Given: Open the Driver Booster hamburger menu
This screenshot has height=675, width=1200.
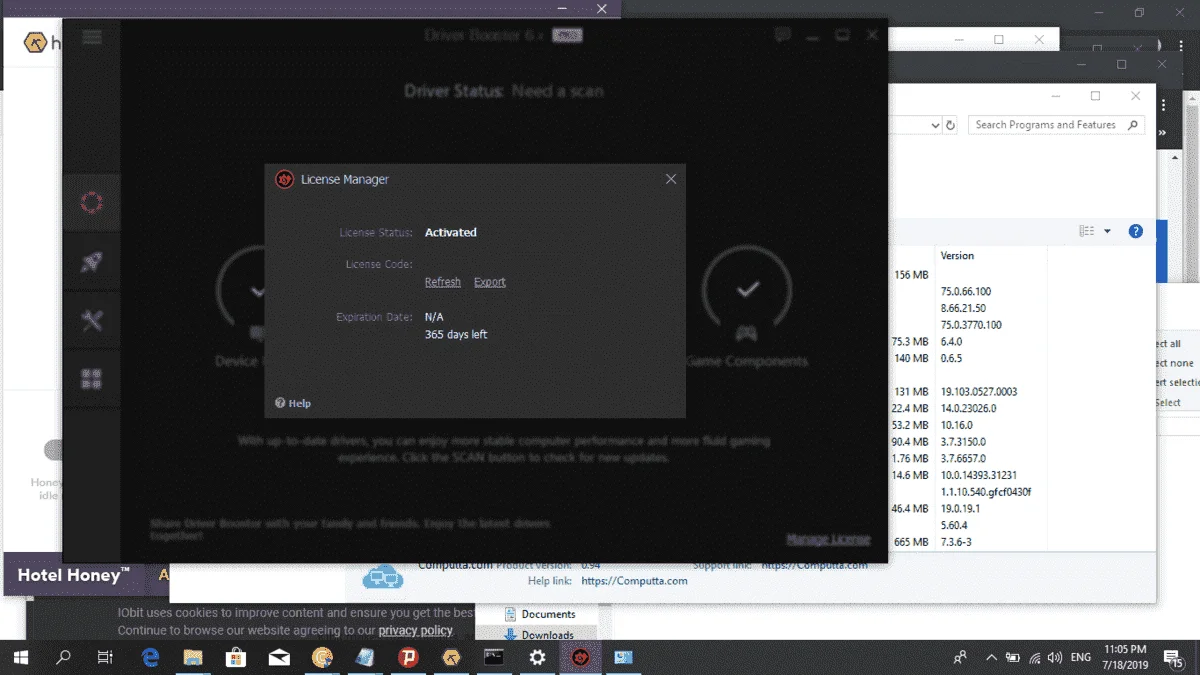Looking at the screenshot, I should click(x=92, y=37).
